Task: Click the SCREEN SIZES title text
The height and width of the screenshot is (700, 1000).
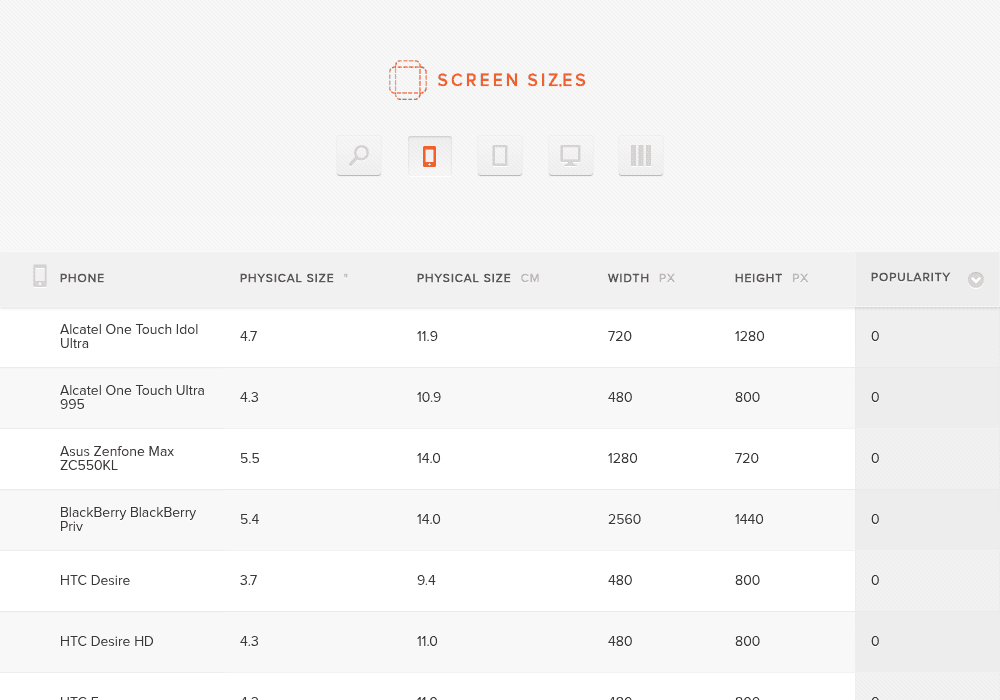Action: pyautogui.click(x=511, y=80)
